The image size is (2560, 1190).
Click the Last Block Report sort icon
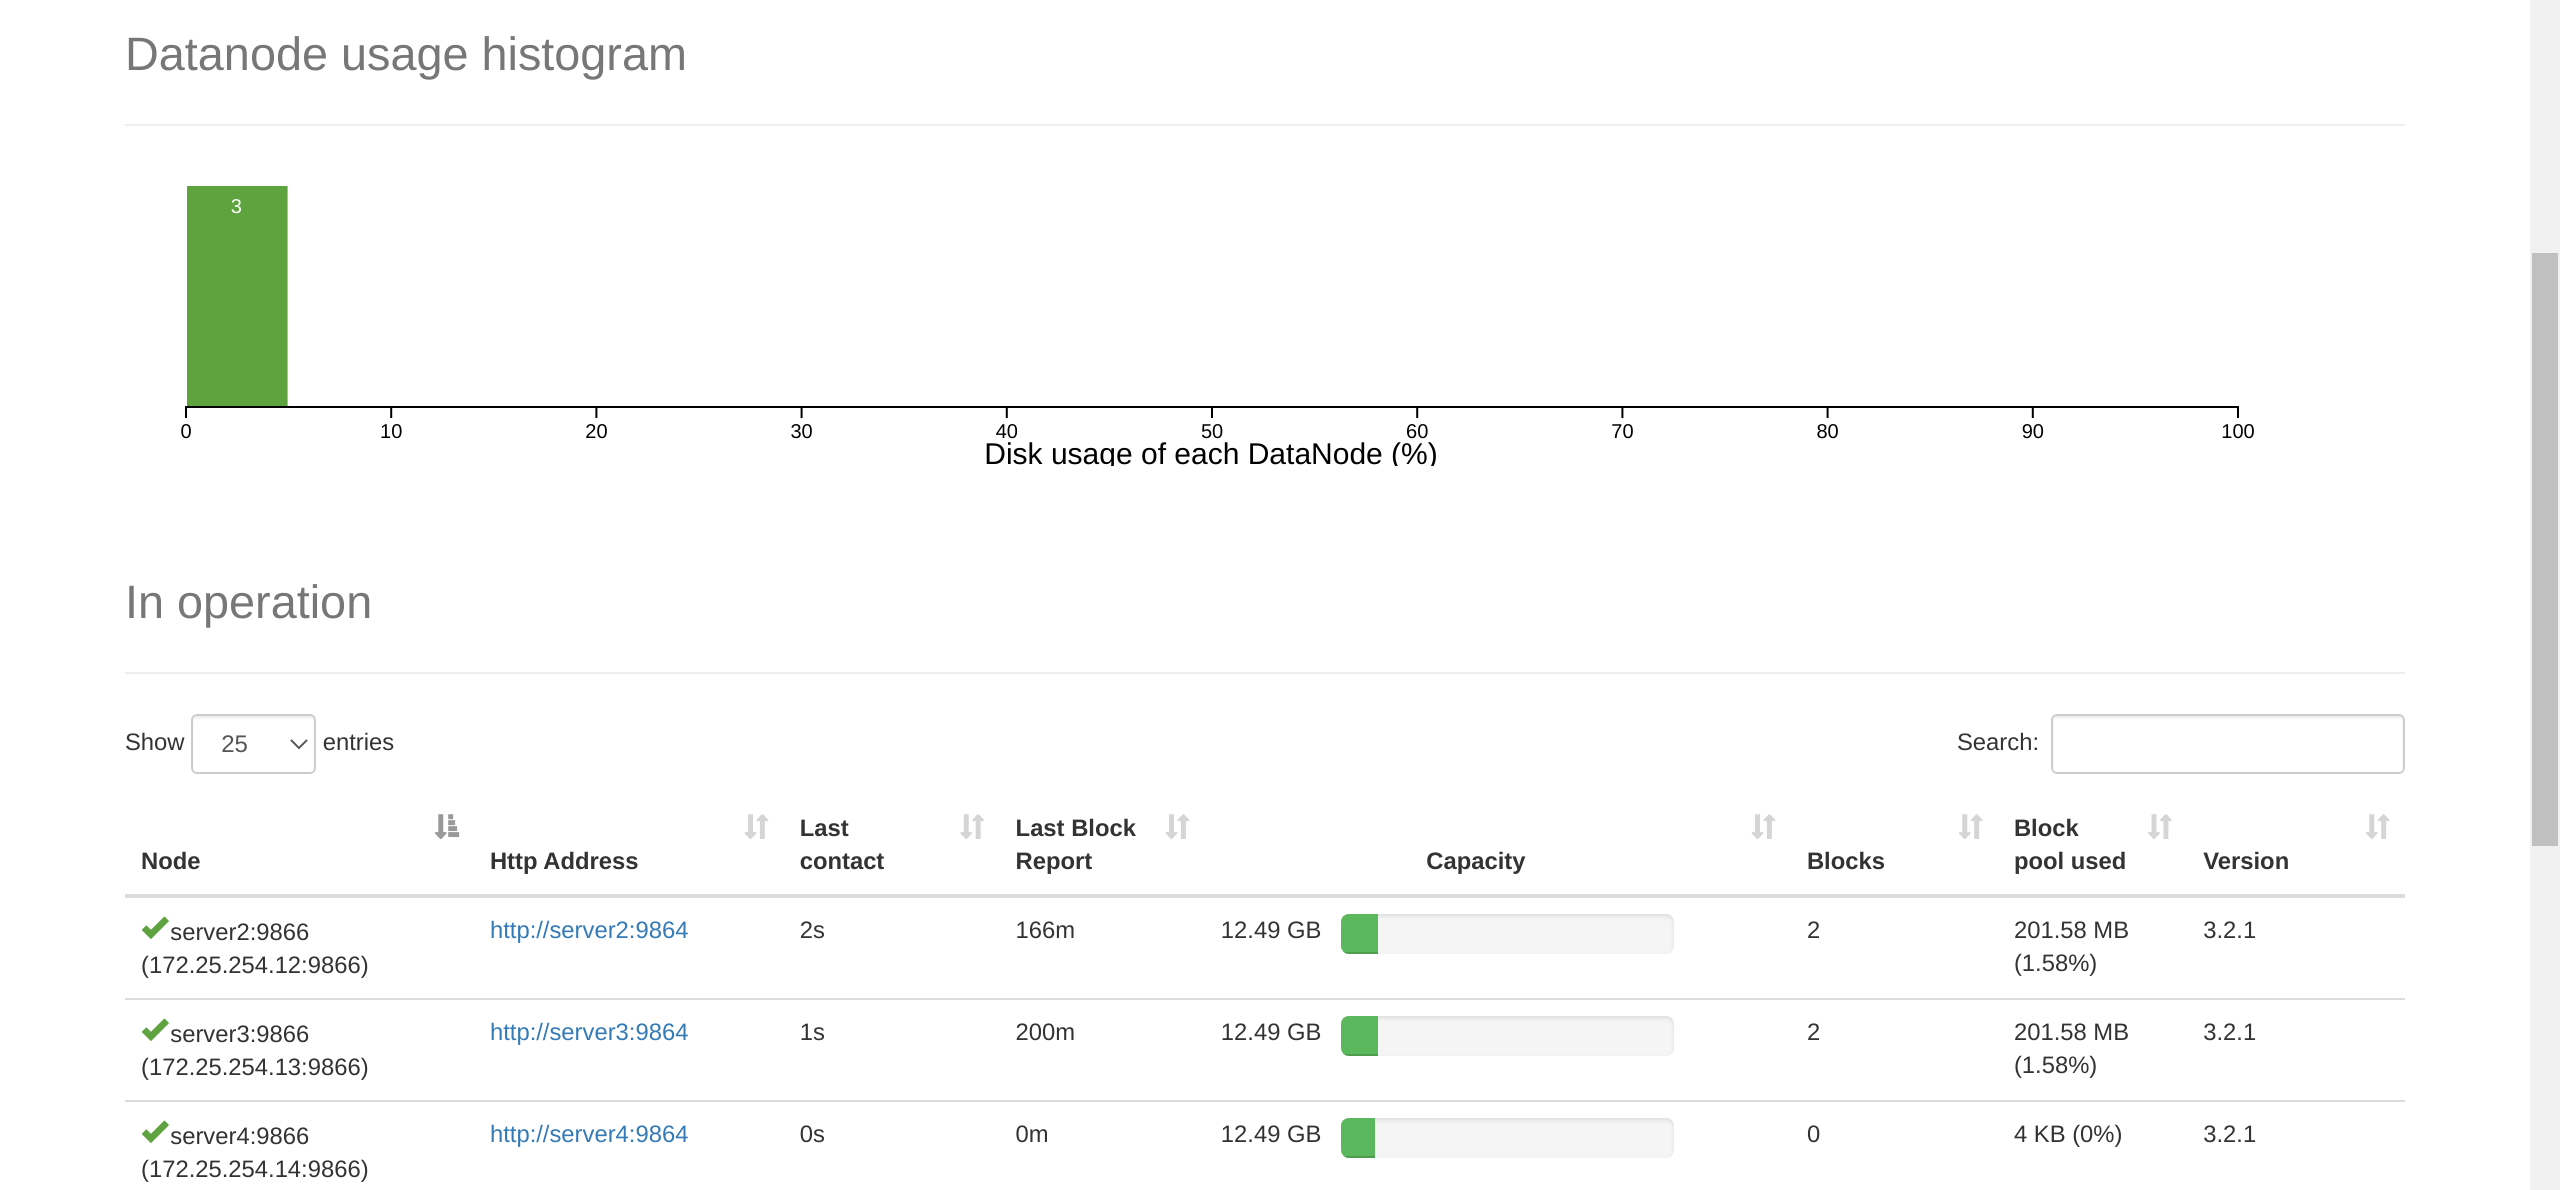coord(1177,827)
